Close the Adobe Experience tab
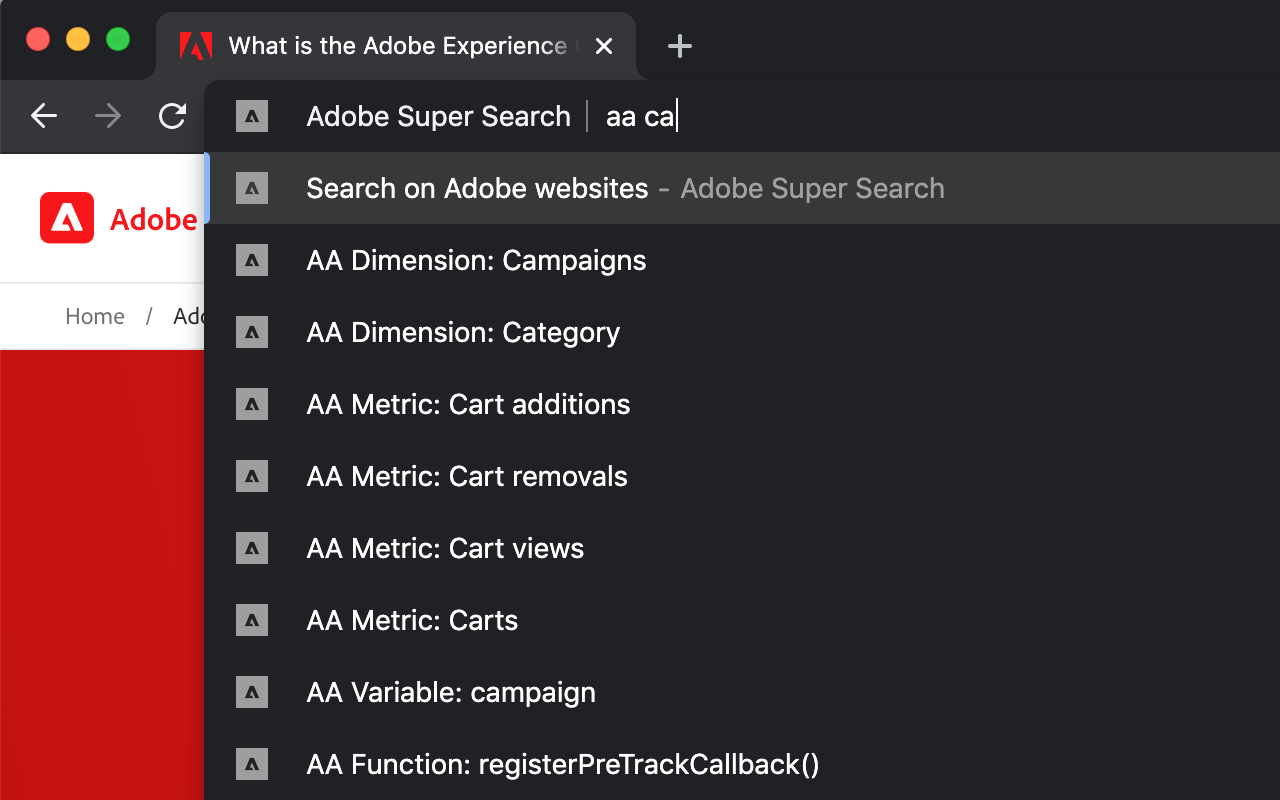The height and width of the screenshot is (800, 1280). tap(604, 46)
